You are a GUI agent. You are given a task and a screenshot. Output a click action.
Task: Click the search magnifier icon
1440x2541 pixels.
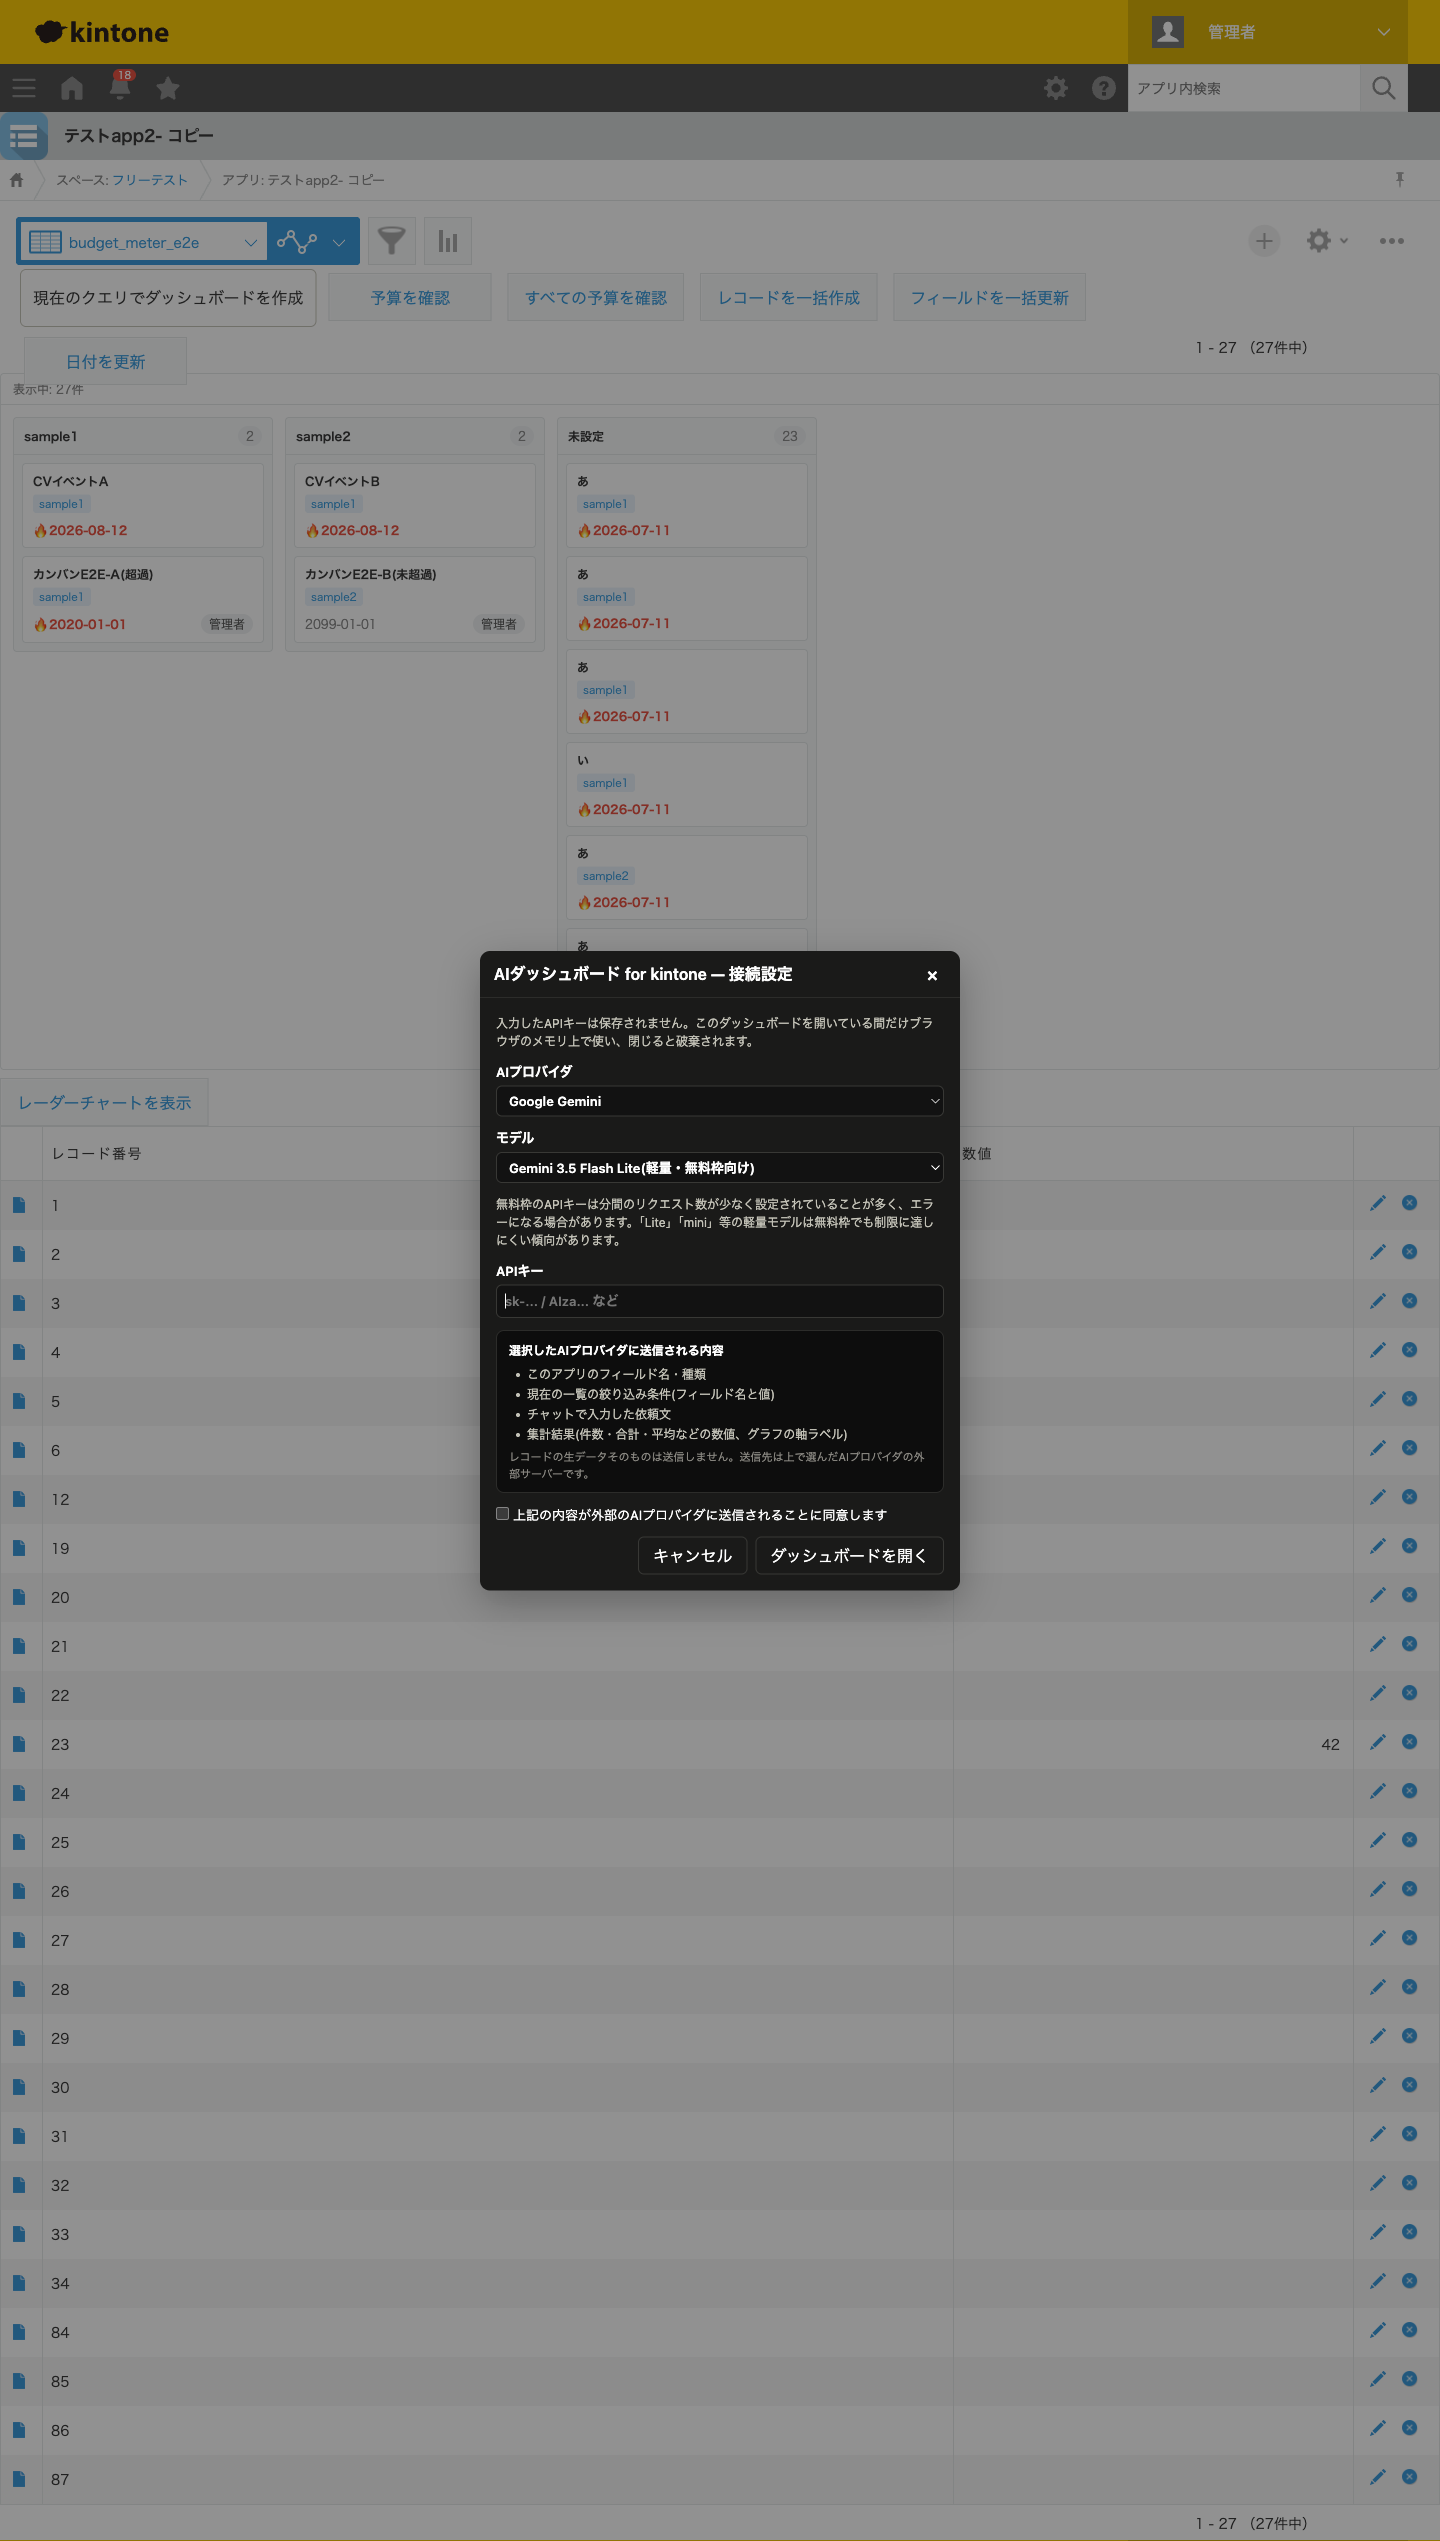tap(1384, 88)
